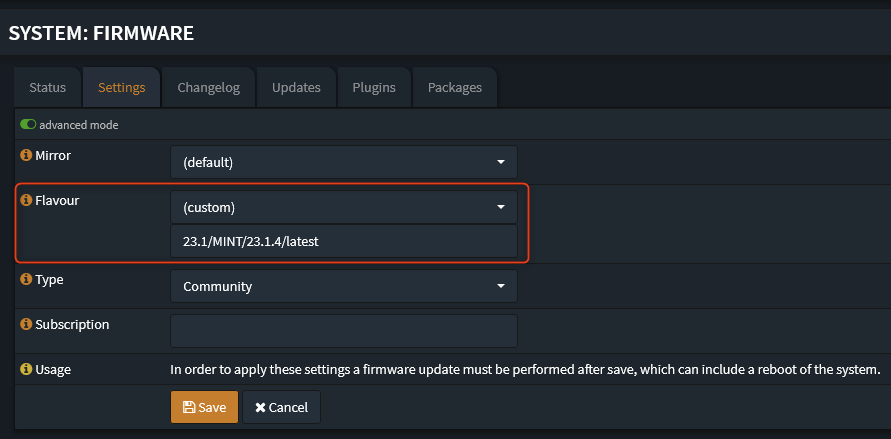The image size is (891, 439).
Task: Click the Flavour help info icon
Action: (x=27, y=201)
